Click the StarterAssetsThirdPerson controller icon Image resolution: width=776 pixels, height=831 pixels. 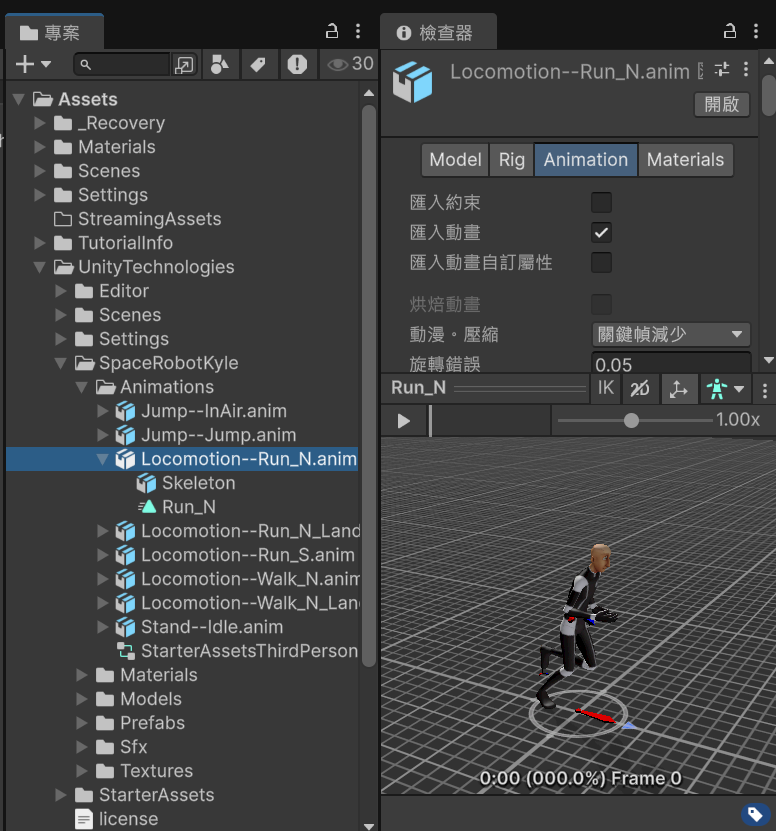(126, 651)
